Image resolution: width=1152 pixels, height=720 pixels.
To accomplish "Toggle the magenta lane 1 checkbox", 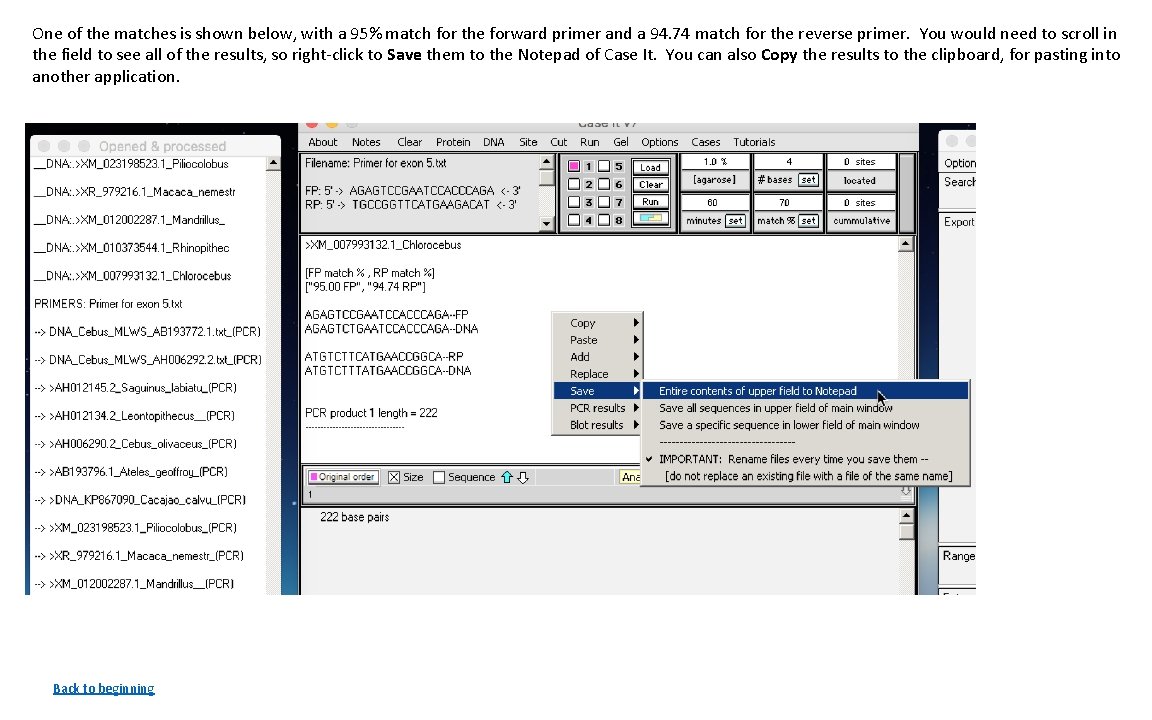I will [x=574, y=167].
